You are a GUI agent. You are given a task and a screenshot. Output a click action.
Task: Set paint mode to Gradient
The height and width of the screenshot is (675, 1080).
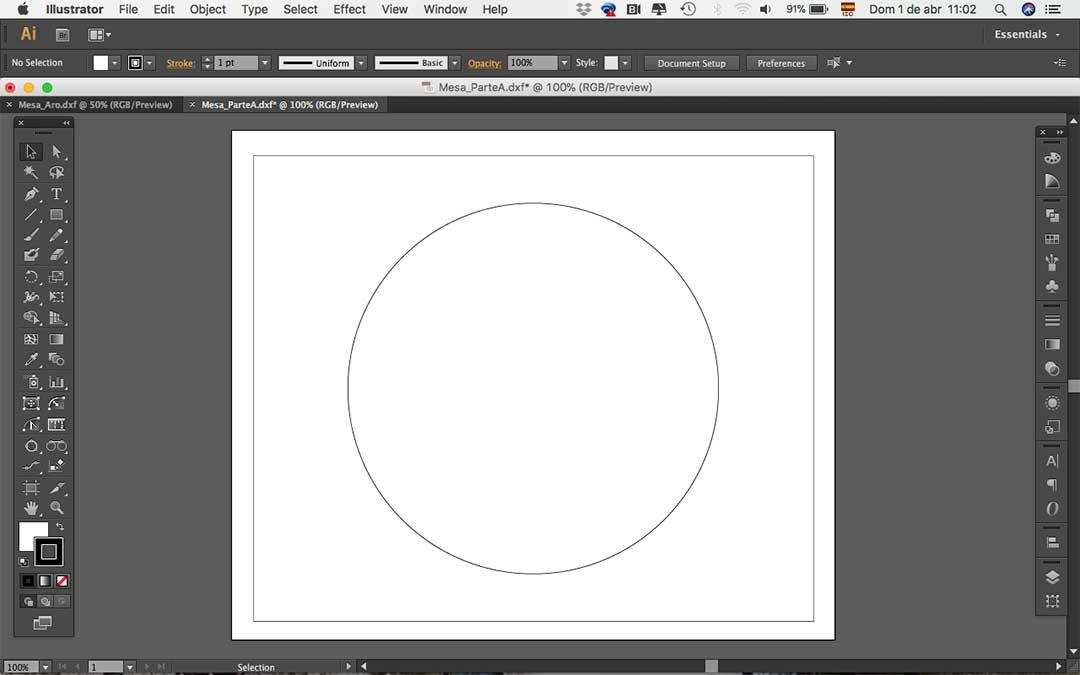pyautogui.click(x=45, y=581)
